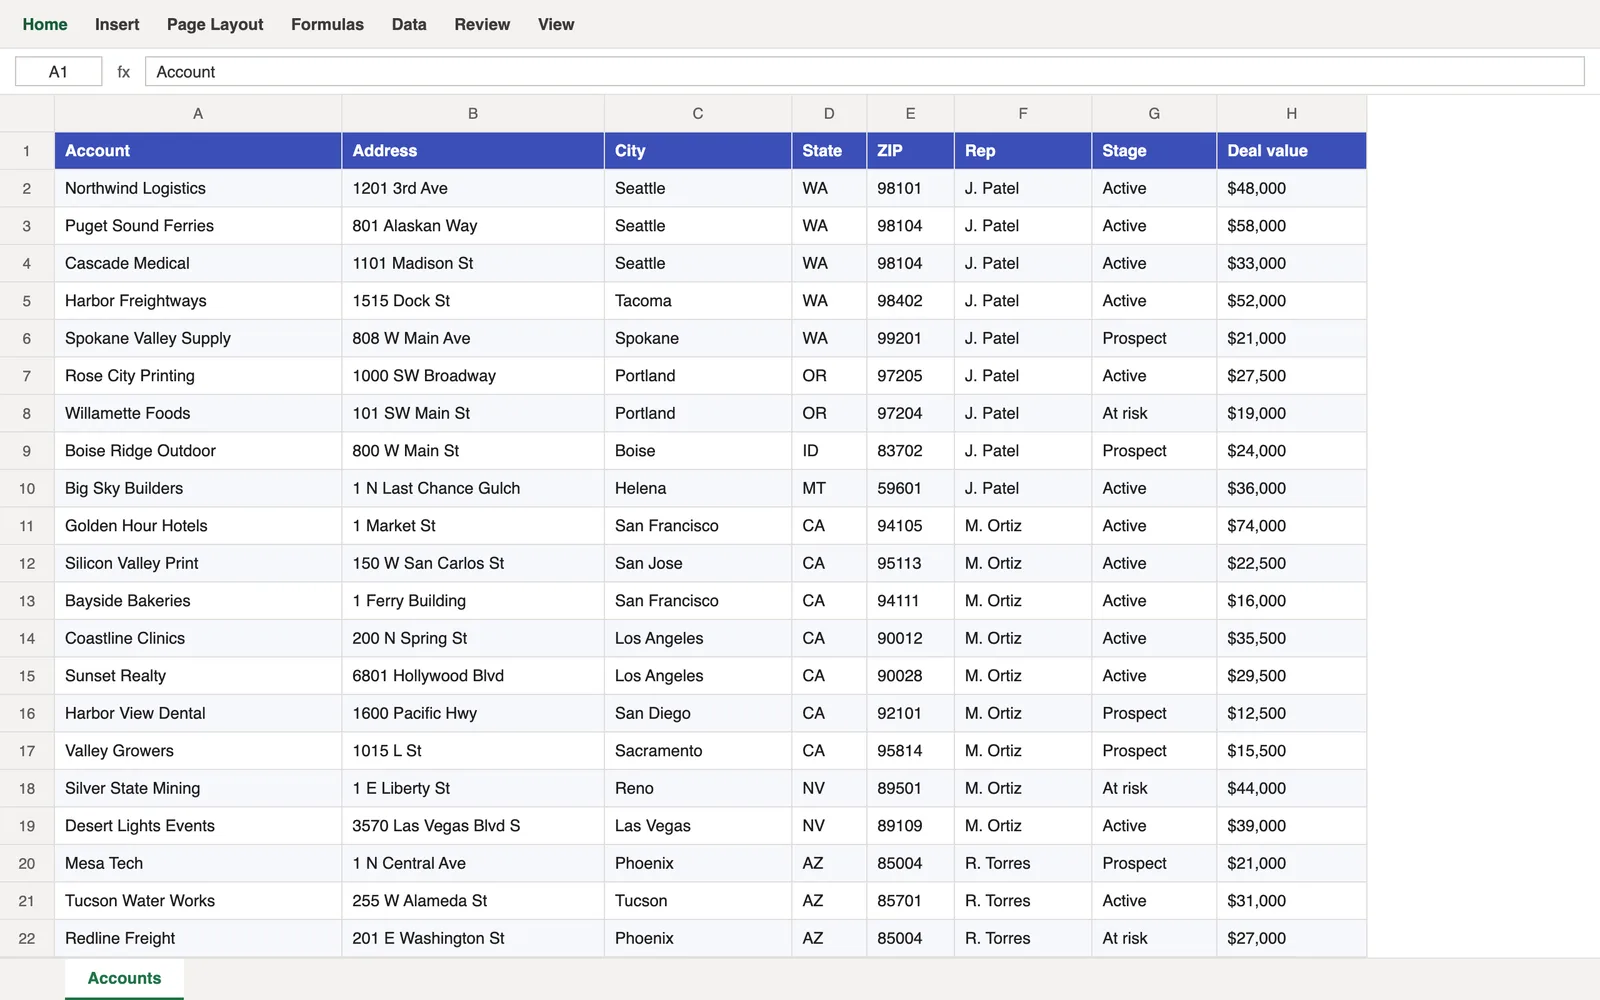Select Willamette Foods' At risk cell
Screen dimensions: 1600x1000
1154,413
